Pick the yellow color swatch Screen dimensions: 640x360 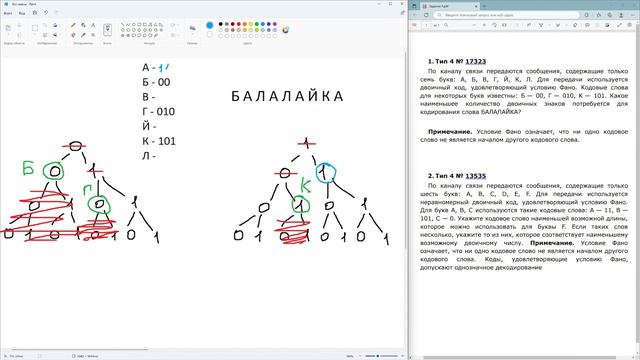pyautogui.click(x=251, y=24)
